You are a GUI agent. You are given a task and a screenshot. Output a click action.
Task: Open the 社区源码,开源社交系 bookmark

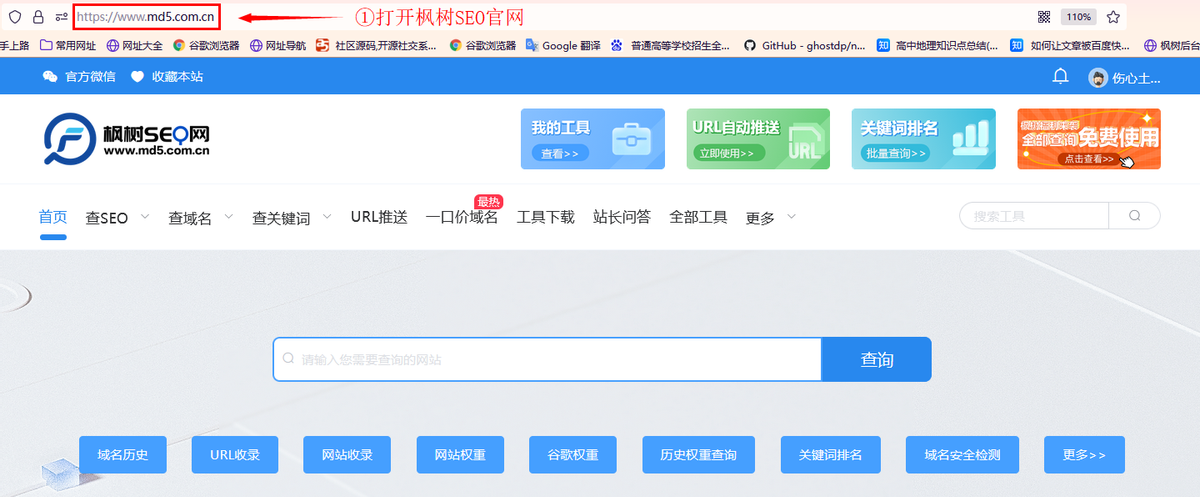coord(375,45)
